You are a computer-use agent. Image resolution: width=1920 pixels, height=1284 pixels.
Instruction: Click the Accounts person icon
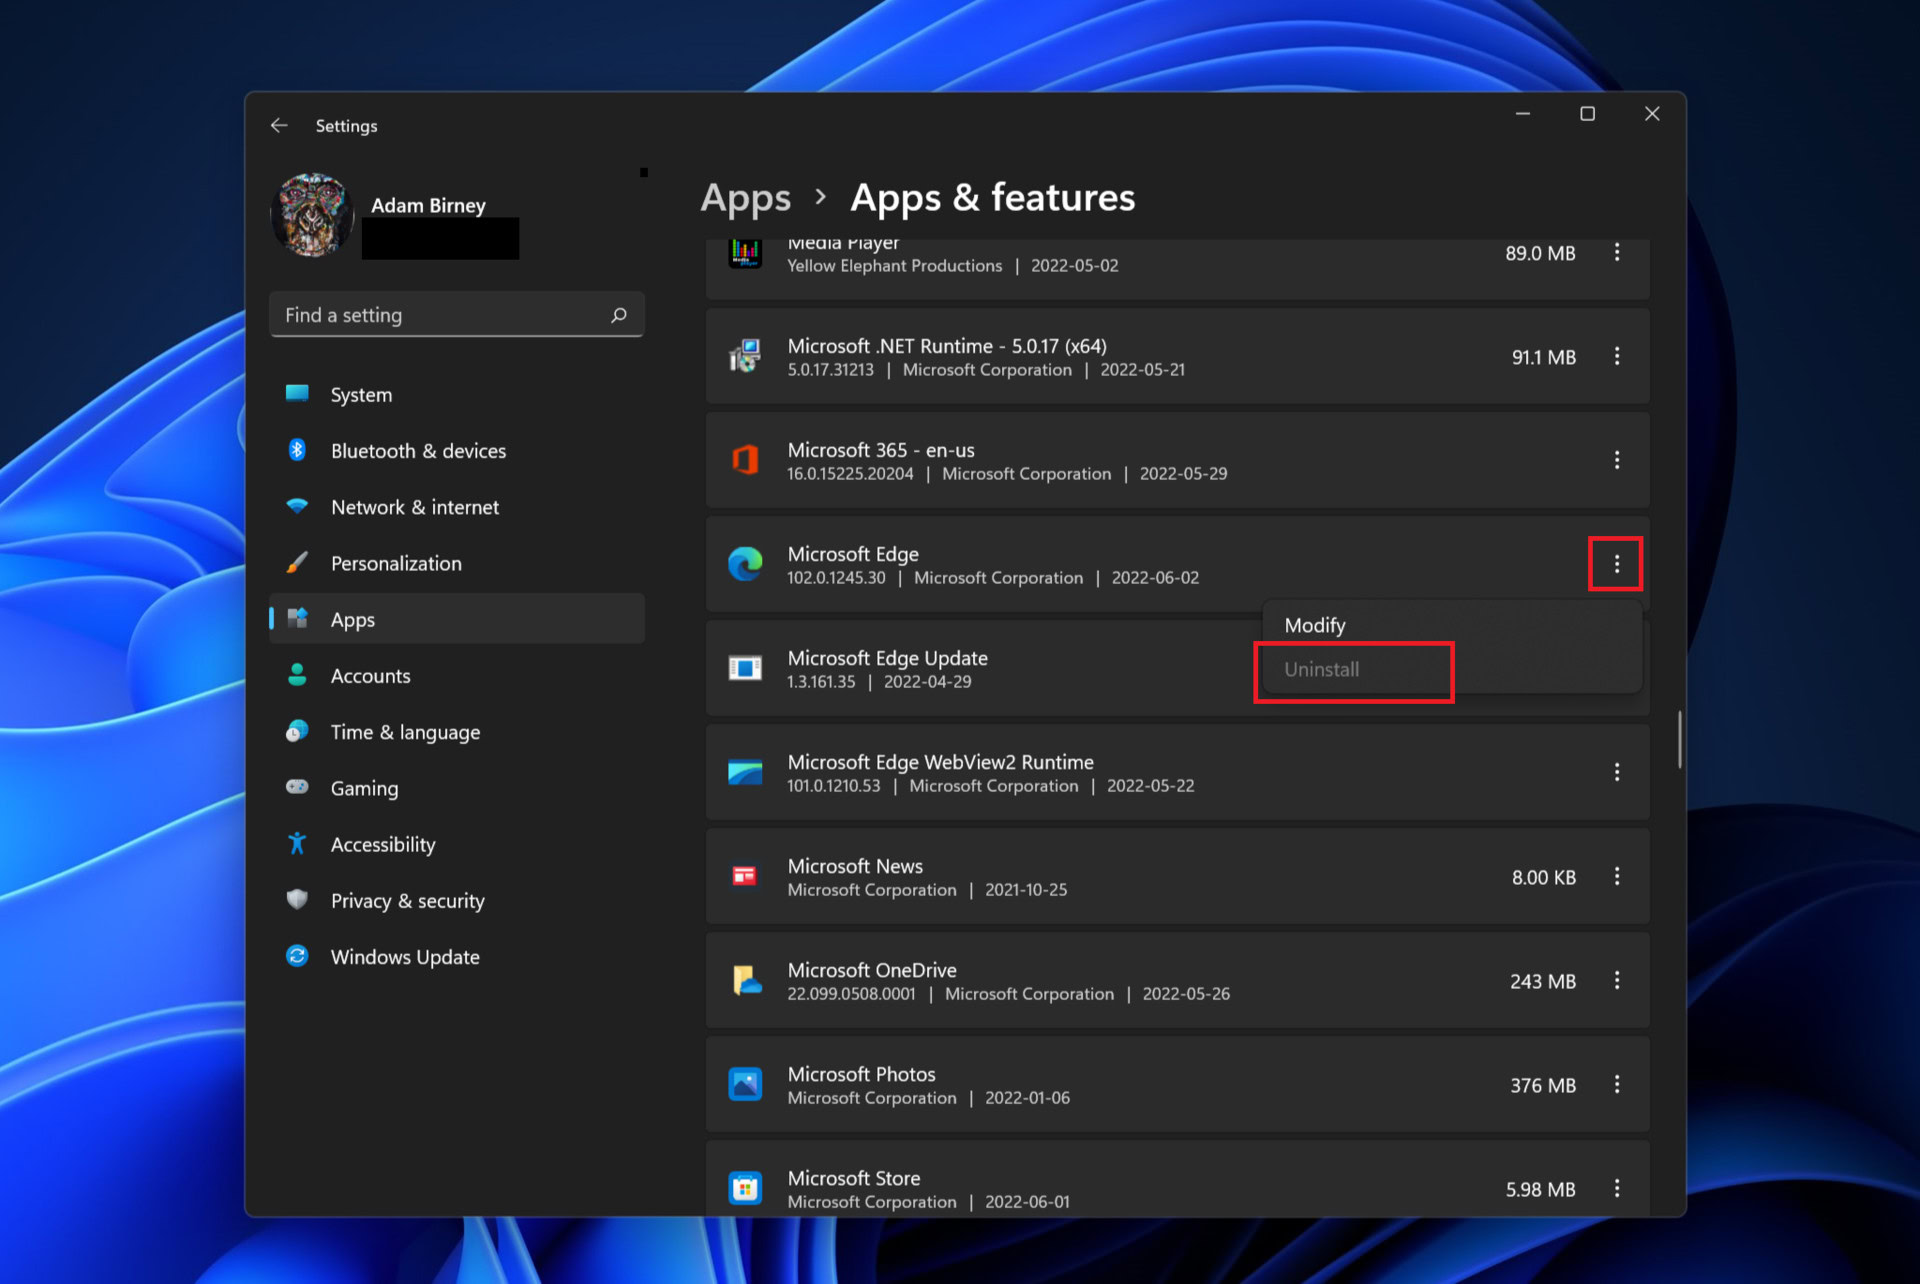pos(297,675)
